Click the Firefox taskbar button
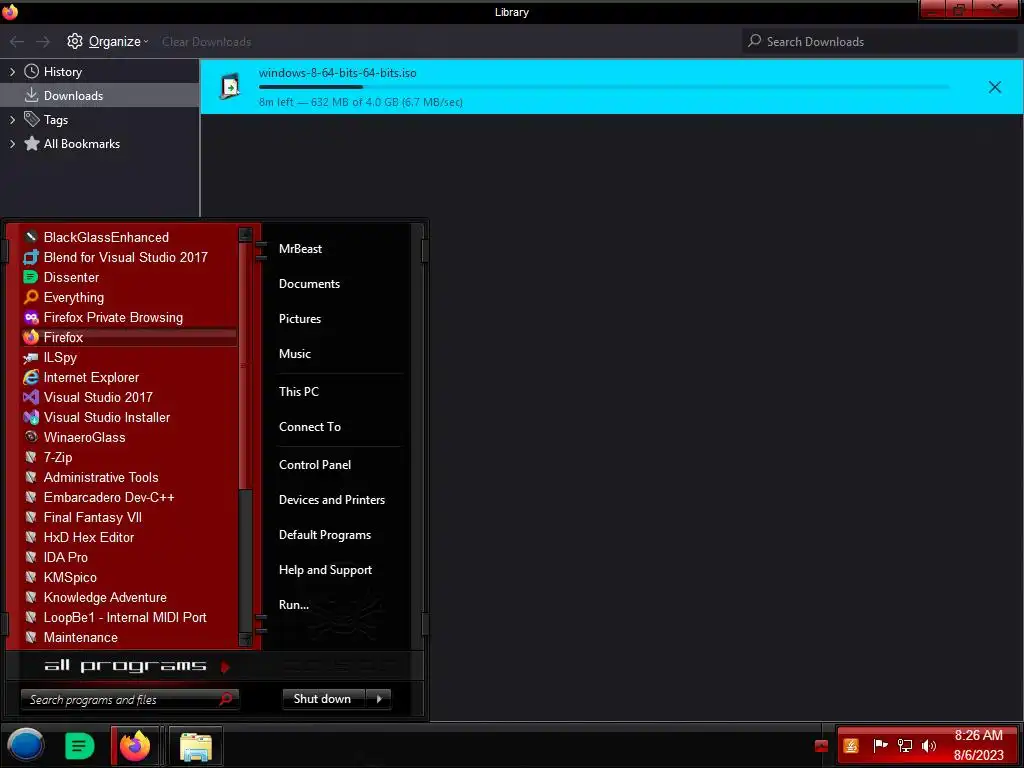1024x768 pixels. (135, 746)
